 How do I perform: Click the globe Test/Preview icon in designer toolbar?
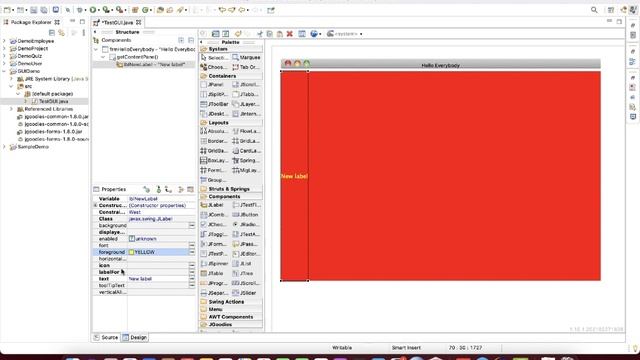(313, 34)
